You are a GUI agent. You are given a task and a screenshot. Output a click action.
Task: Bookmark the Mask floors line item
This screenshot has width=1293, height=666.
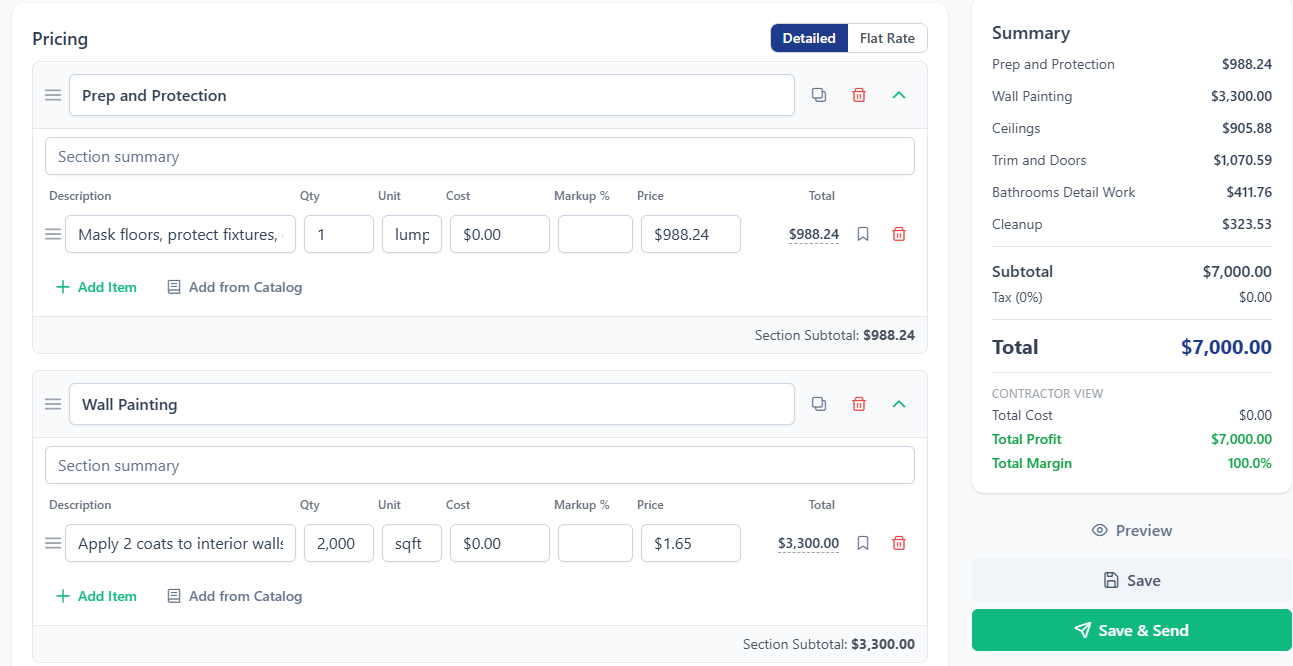point(863,234)
